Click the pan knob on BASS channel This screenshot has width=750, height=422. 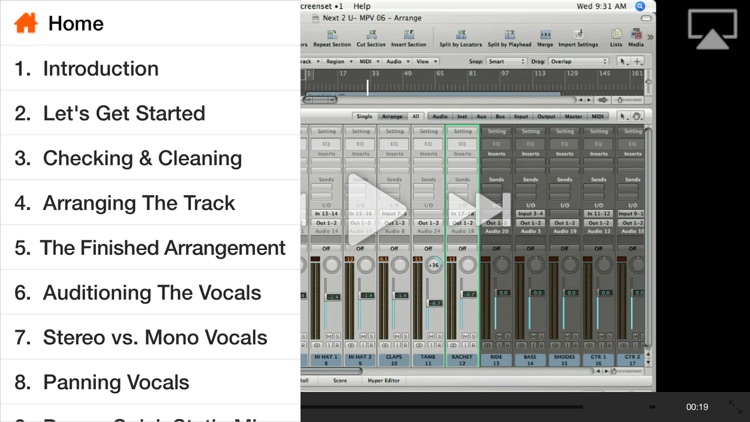536,265
